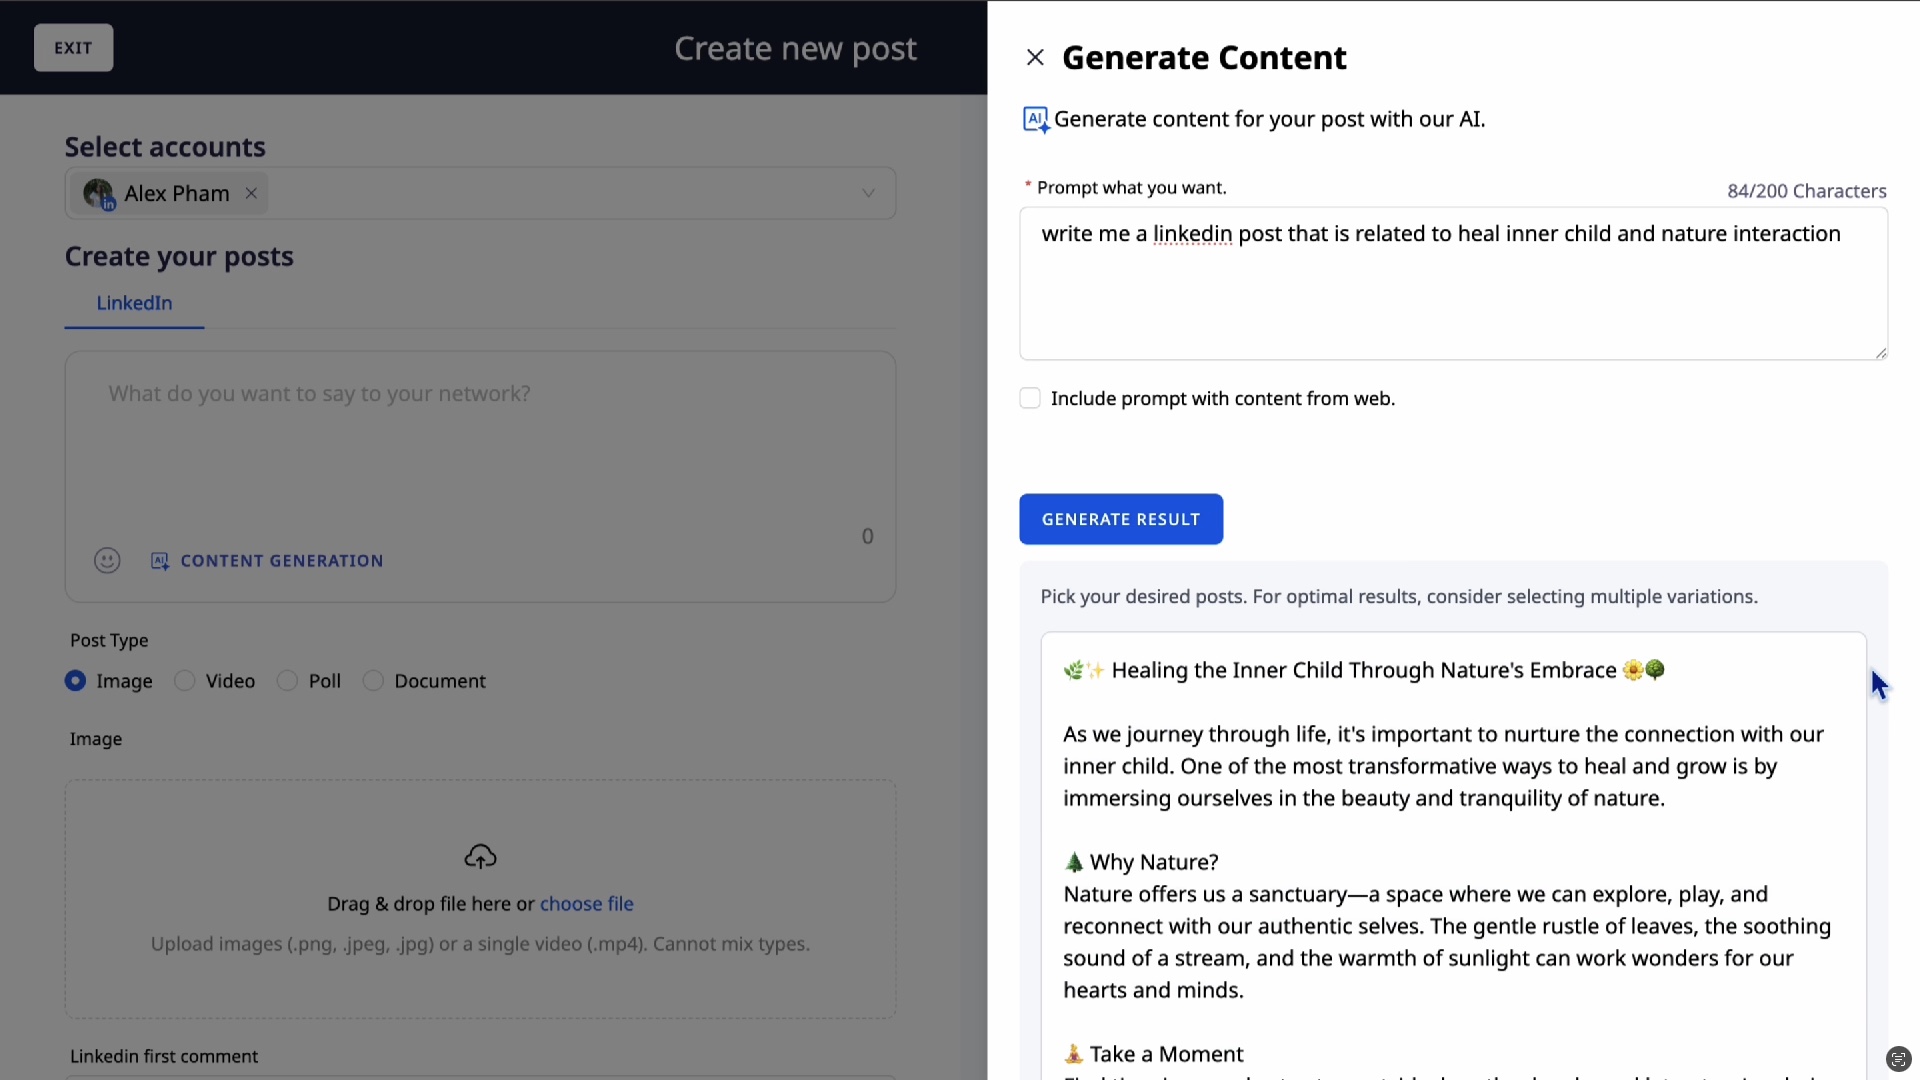Open the chat widget icon at bottom right
Viewport: 1920px width, 1080px height.
pyautogui.click(x=1898, y=1059)
